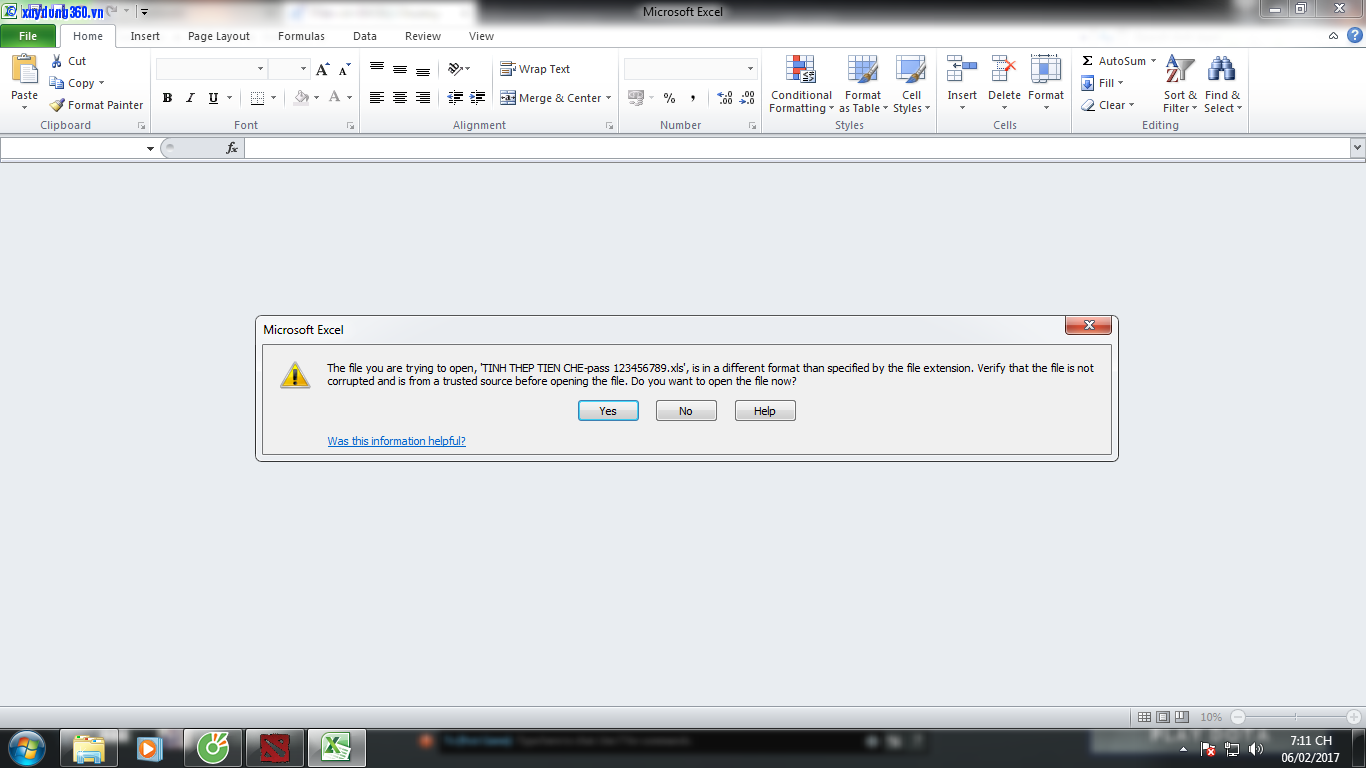Open the File tab
This screenshot has height=768, width=1366.
[x=28, y=36]
